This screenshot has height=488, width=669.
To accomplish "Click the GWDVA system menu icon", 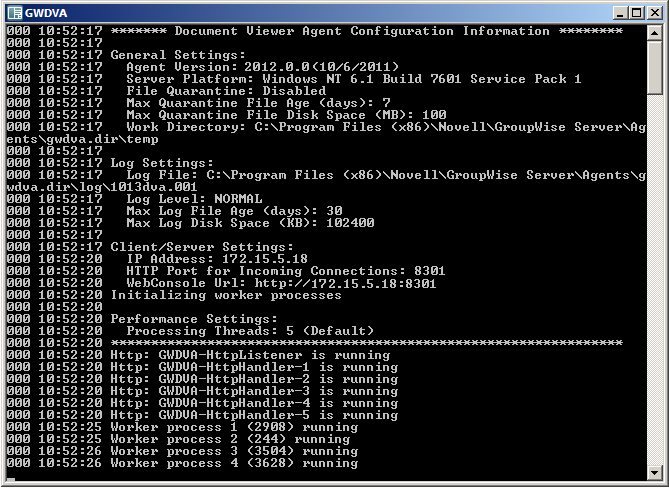I will click(13, 11).
